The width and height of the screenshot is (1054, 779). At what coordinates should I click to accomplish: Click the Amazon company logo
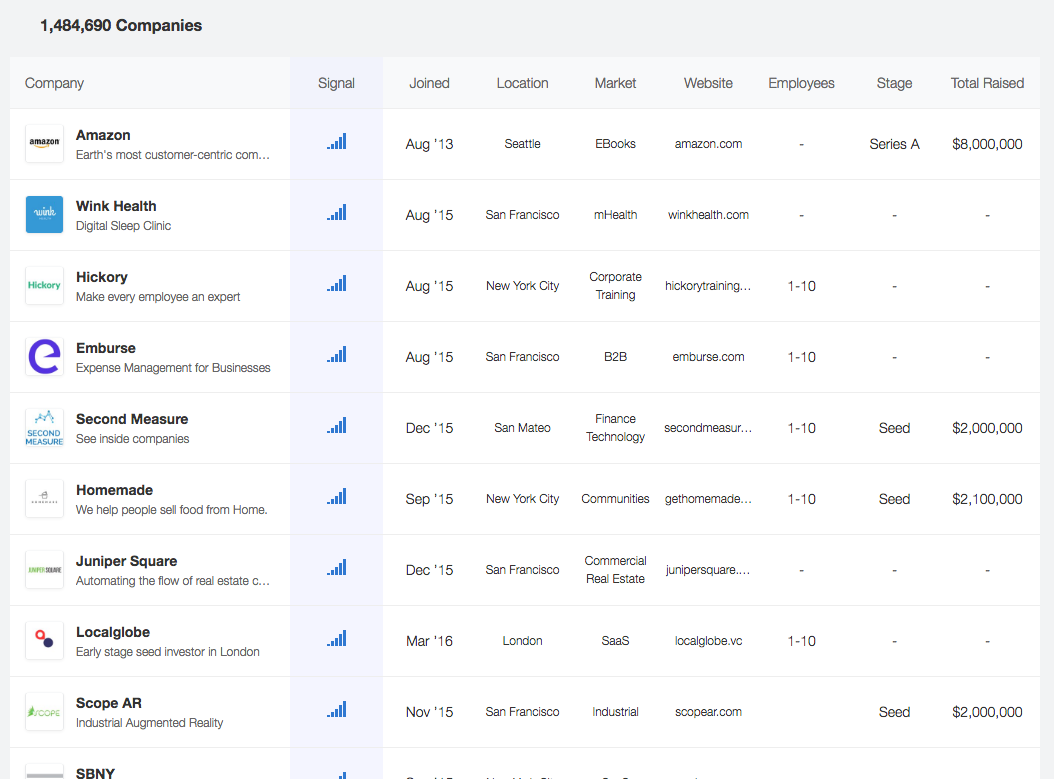tap(44, 144)
